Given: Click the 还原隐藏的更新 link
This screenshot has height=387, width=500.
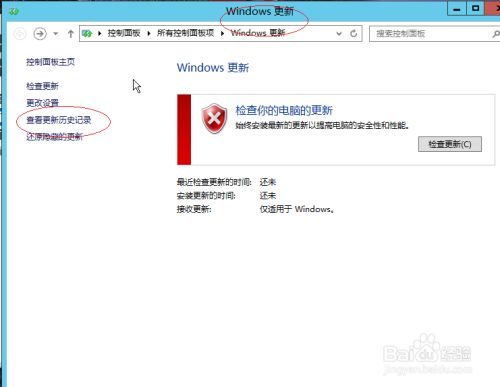Looking at the screenshot, I should [54, 137].
